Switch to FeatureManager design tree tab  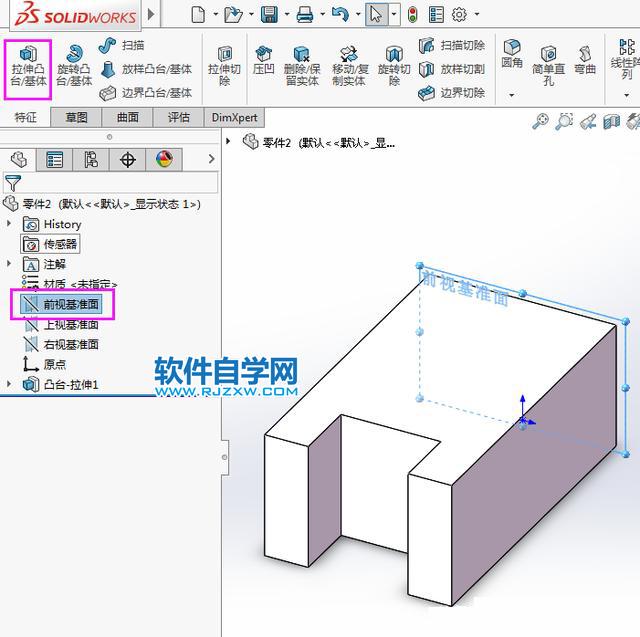tap(18, 160)
